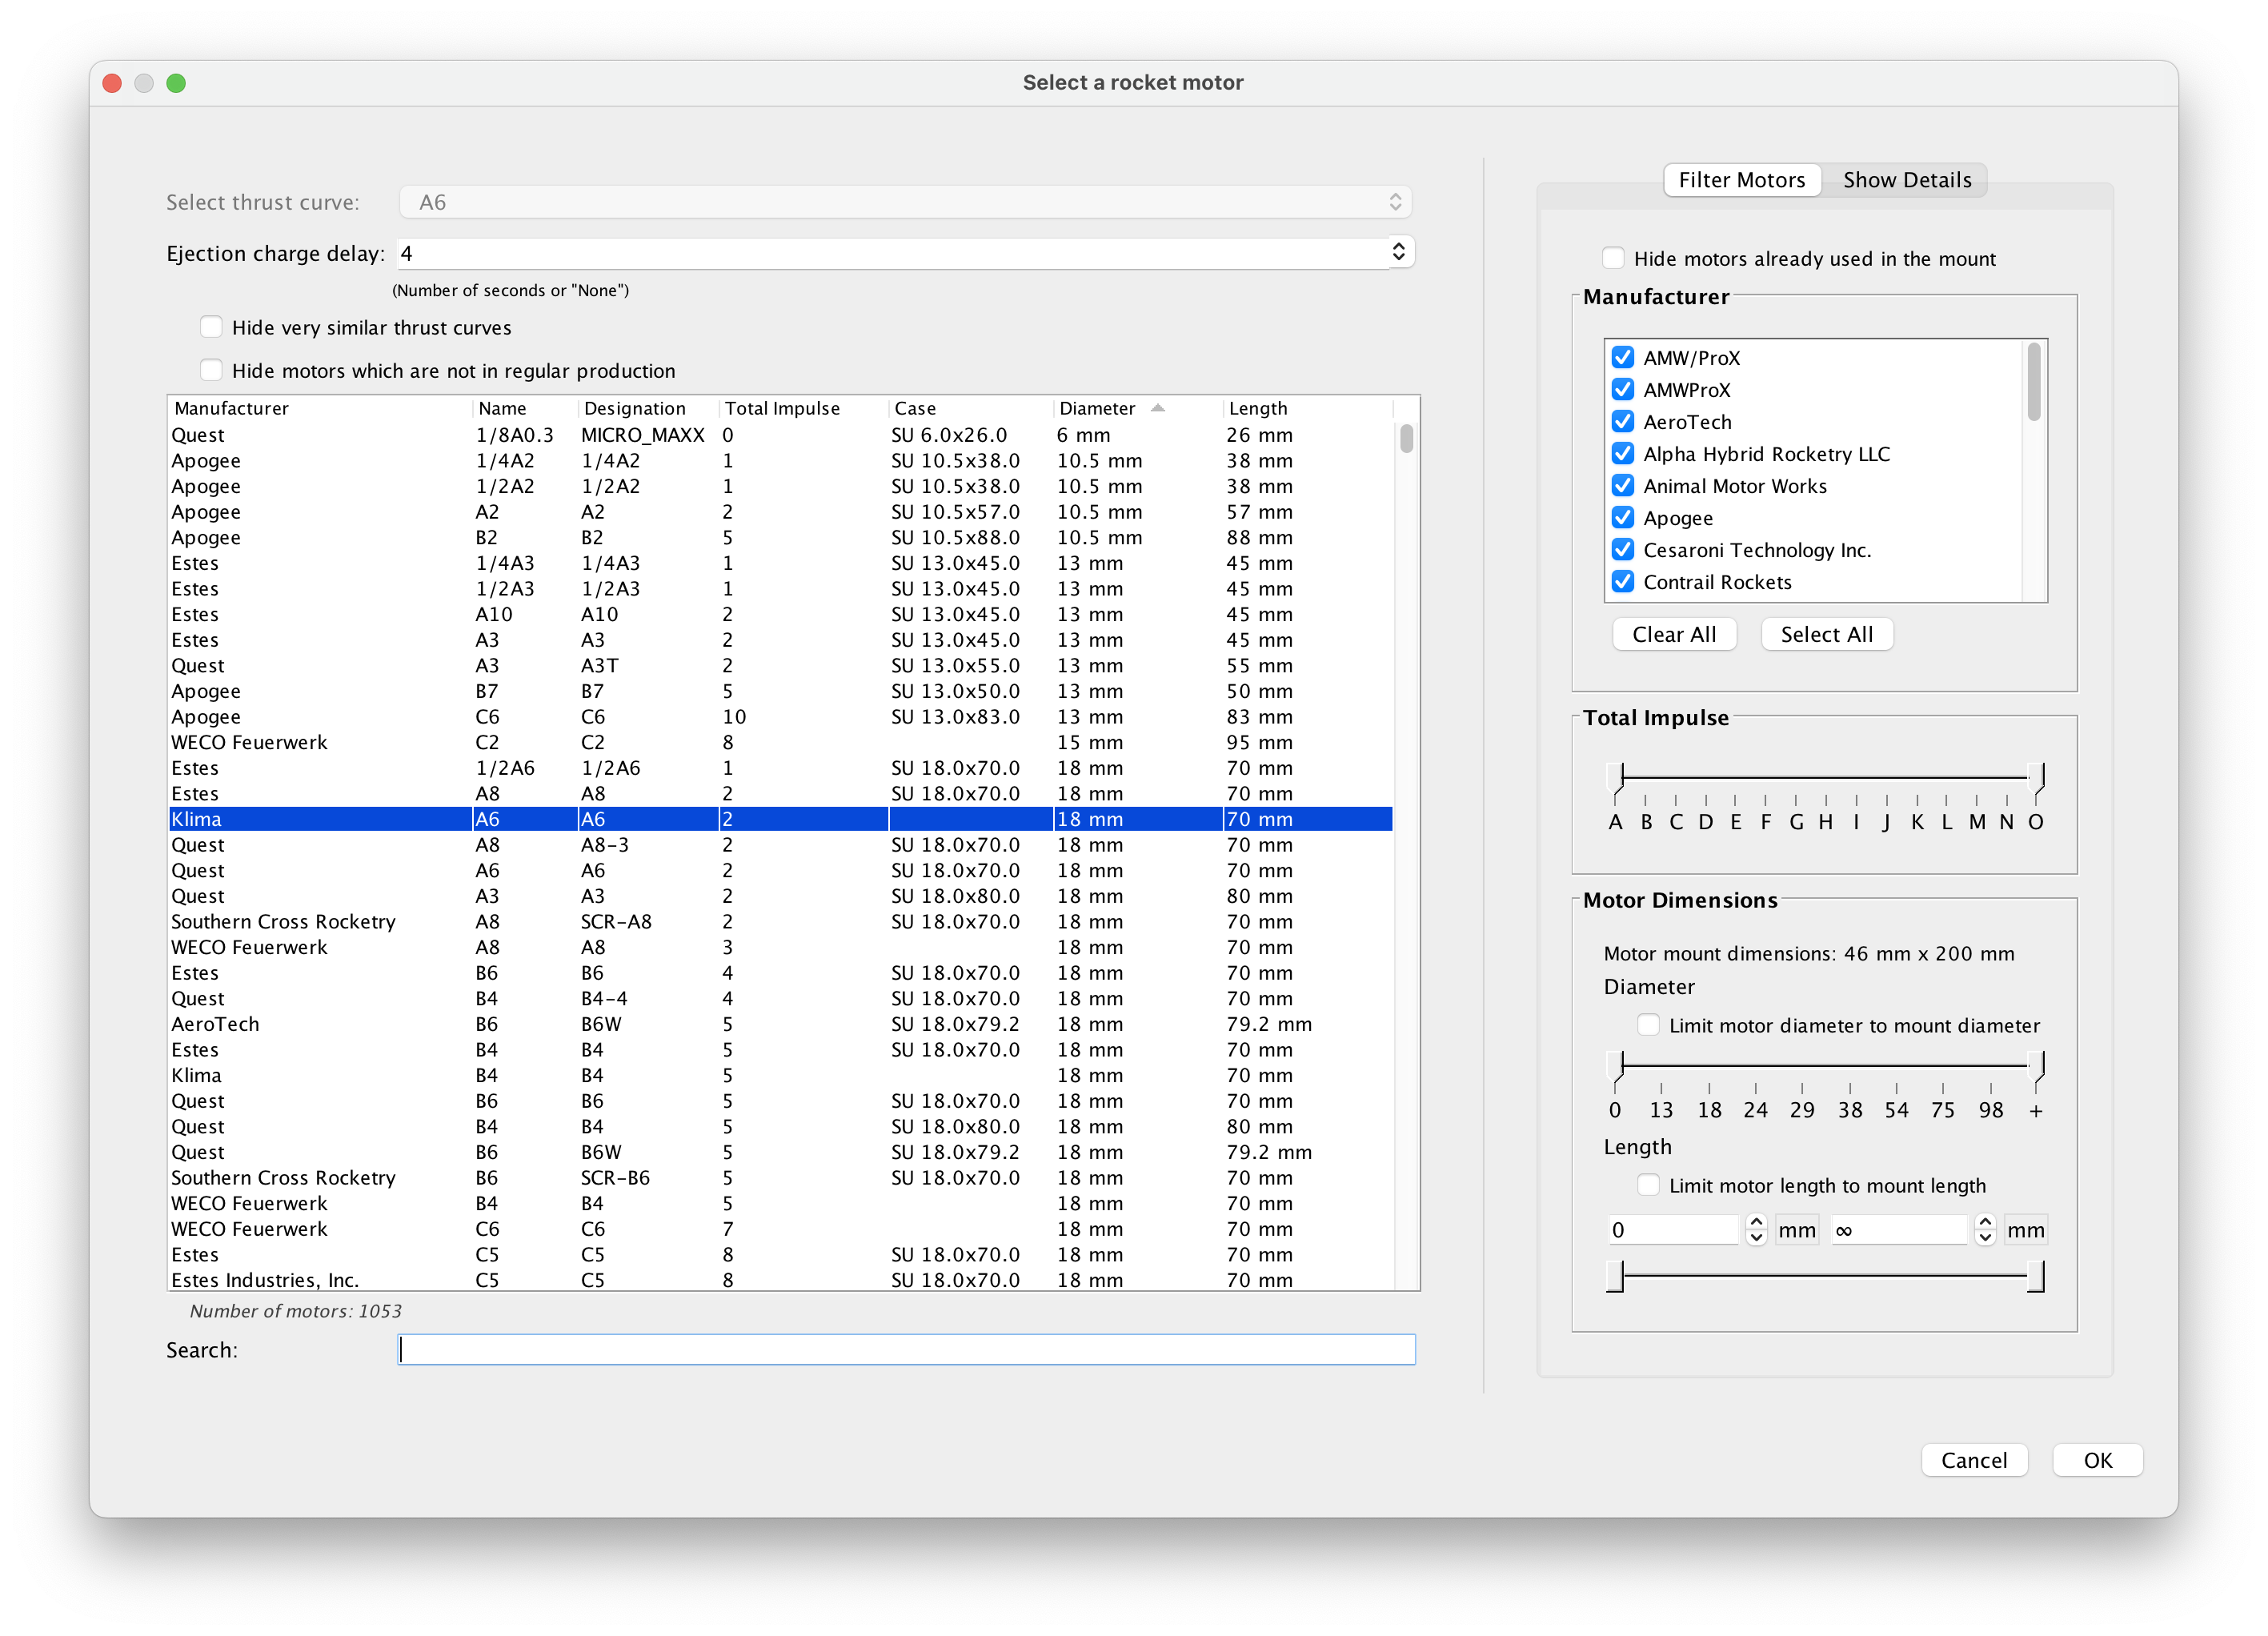Image resolution: width=2268 pixels, height=1636 pixels.
Task: Uncheck the AeroTech manufacturer
Action: tap(1622, 421)
